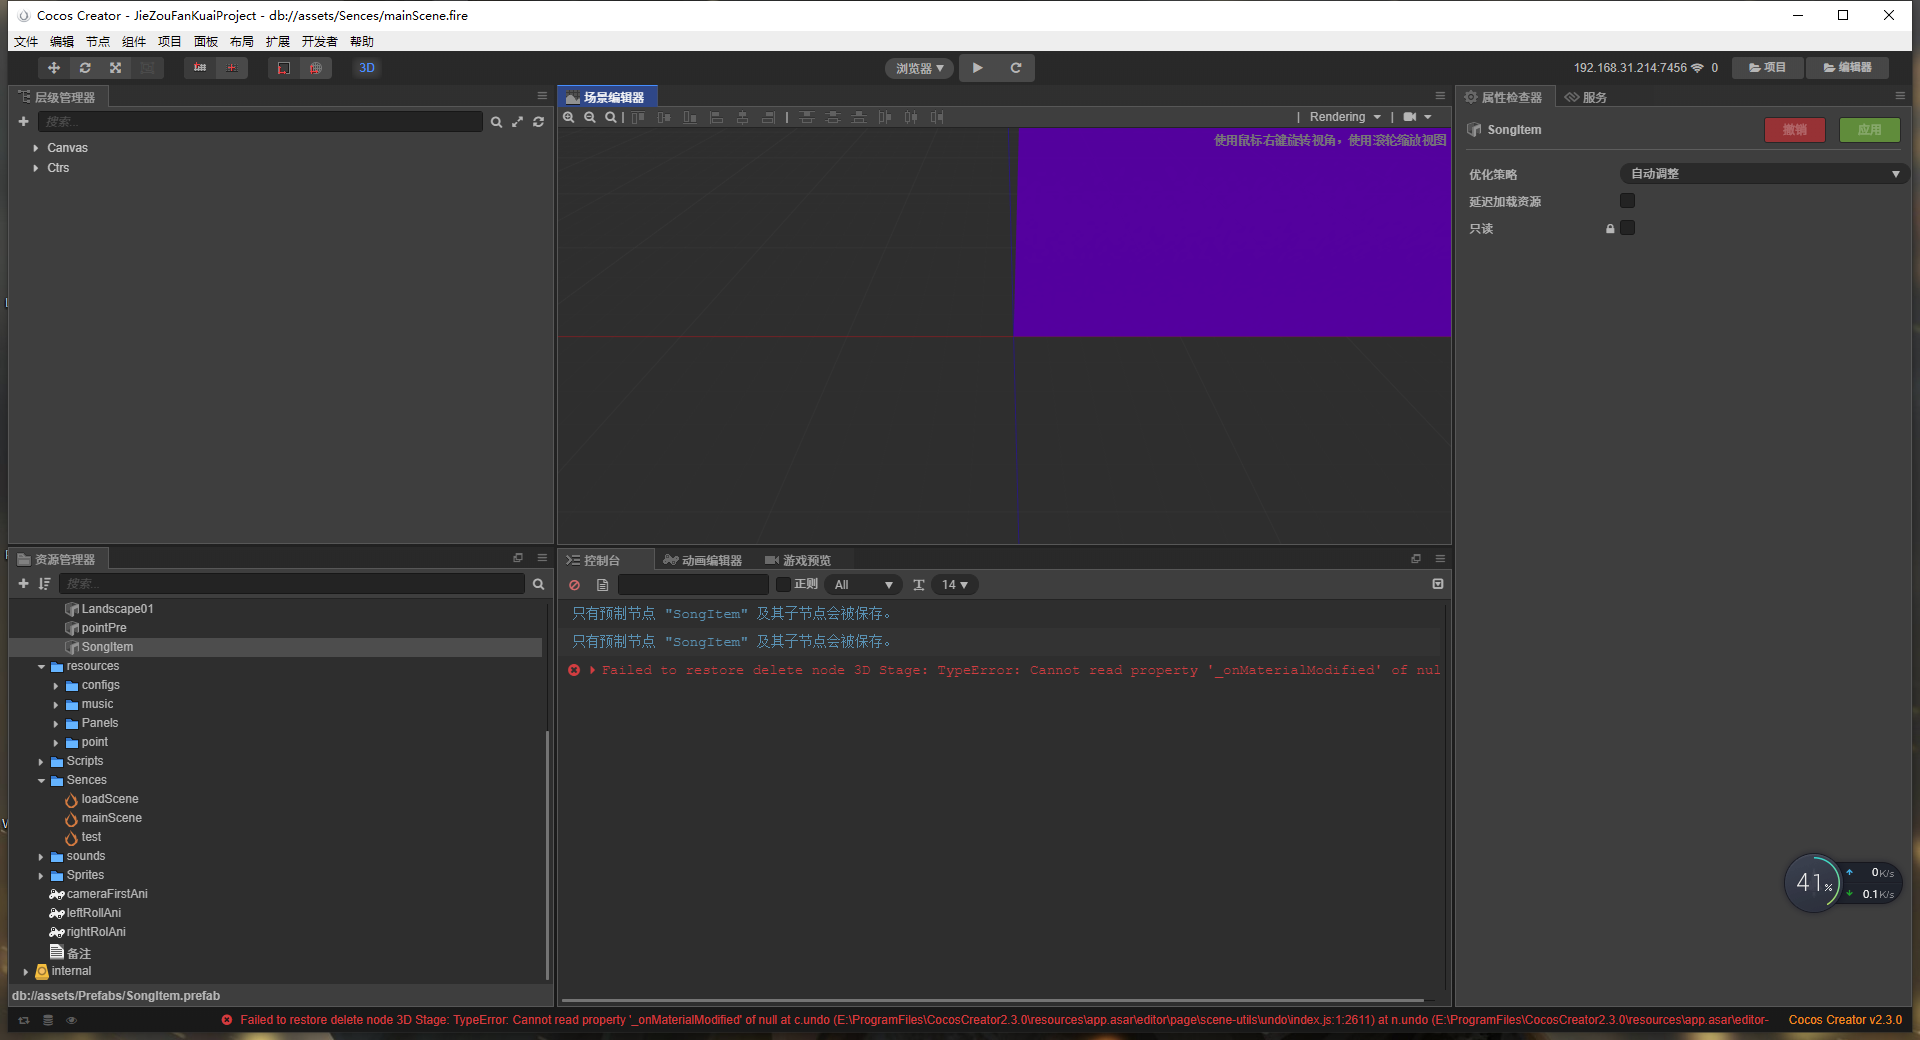The width and height of the screenshot is (1920, 1040).
Task: Create a node with the hierarchy plus icon
Action: [23, 121]
